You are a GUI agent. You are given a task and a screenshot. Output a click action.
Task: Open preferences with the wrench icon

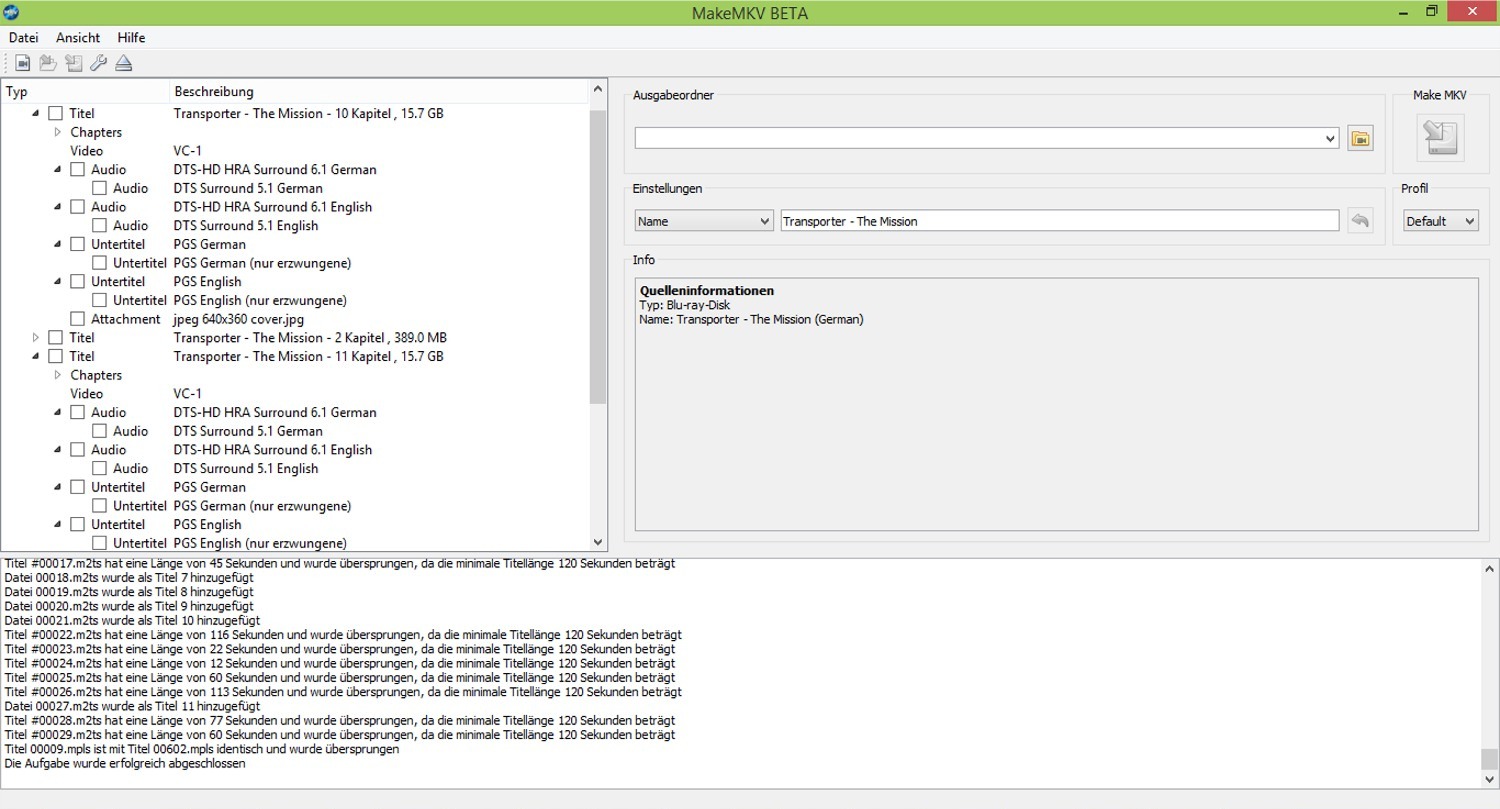click(98, 63)
